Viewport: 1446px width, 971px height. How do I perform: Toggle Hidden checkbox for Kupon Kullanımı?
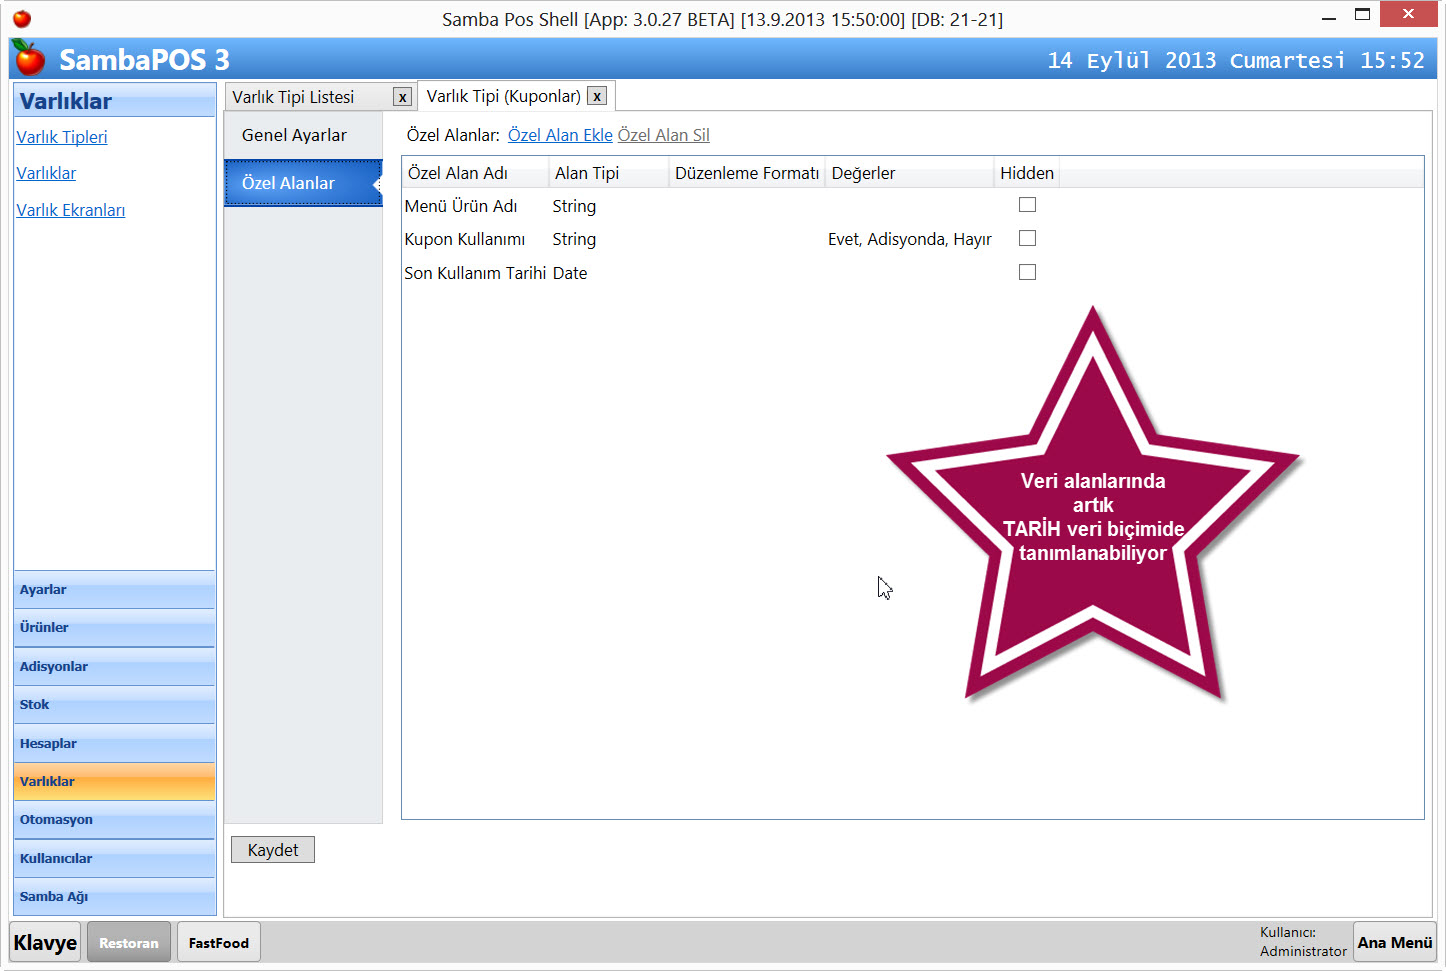[1027, 238]
